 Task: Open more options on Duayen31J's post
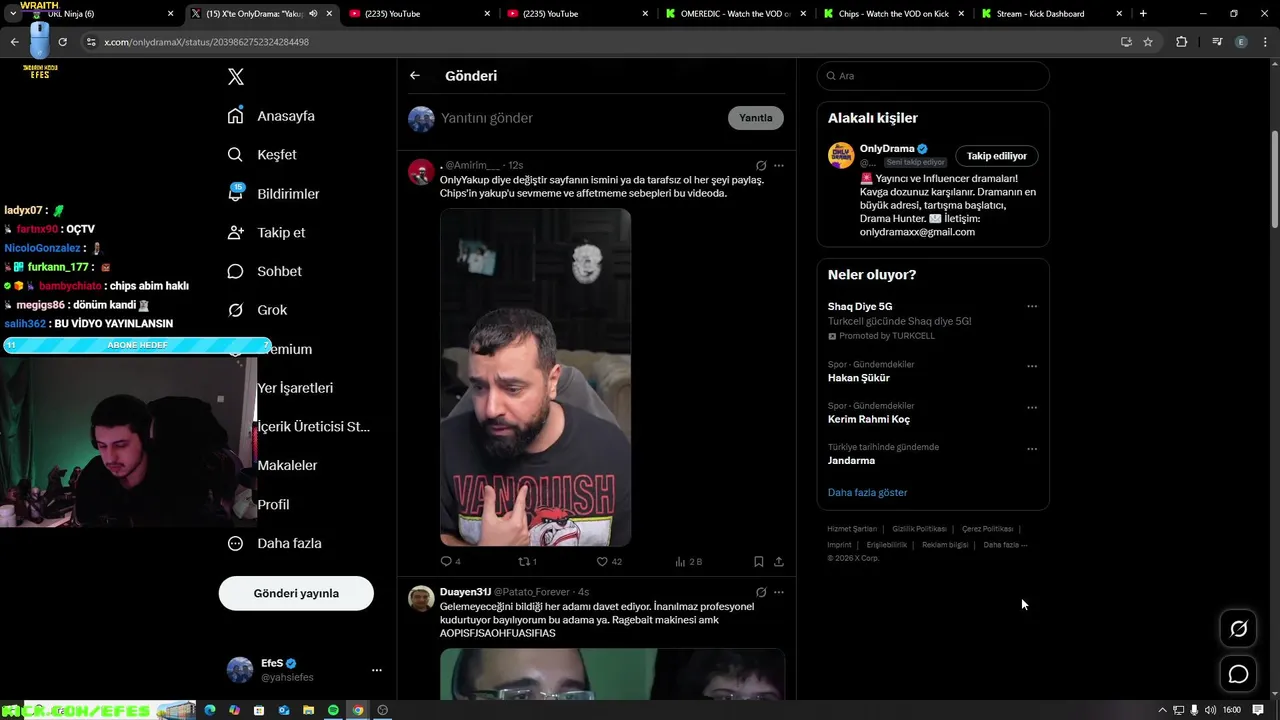779,592
